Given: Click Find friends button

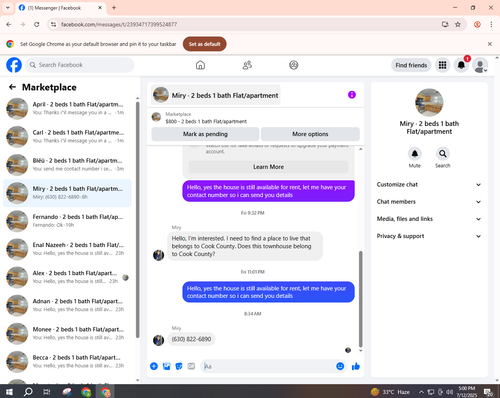Looking at the screenshot, I should 411,65.
